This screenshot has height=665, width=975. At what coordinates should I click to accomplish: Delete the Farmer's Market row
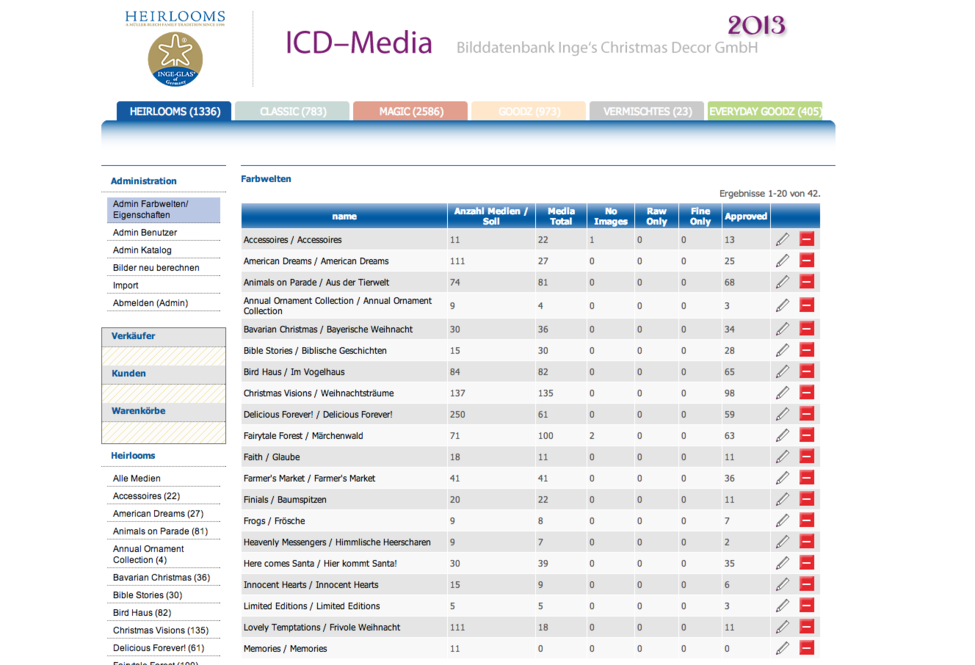[x=806, y=478]
